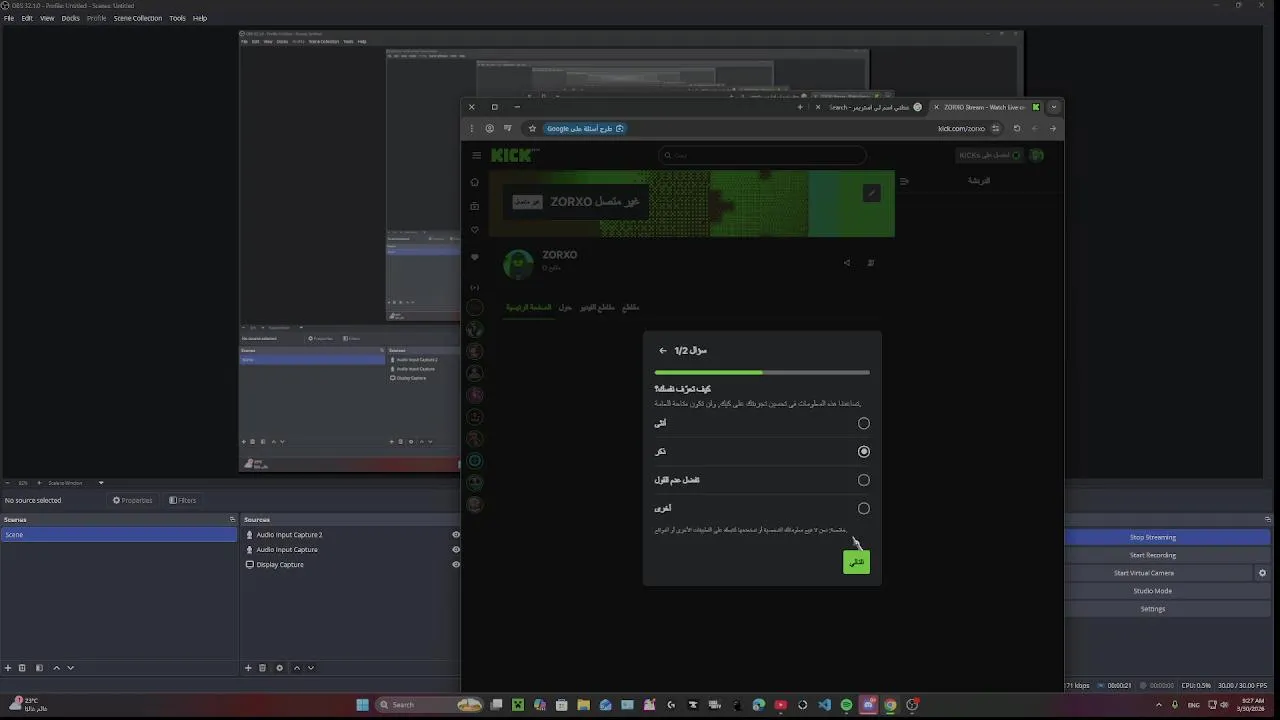Add a new scene with plus icon
This screenshot has width=1280, height=720.
8,668
